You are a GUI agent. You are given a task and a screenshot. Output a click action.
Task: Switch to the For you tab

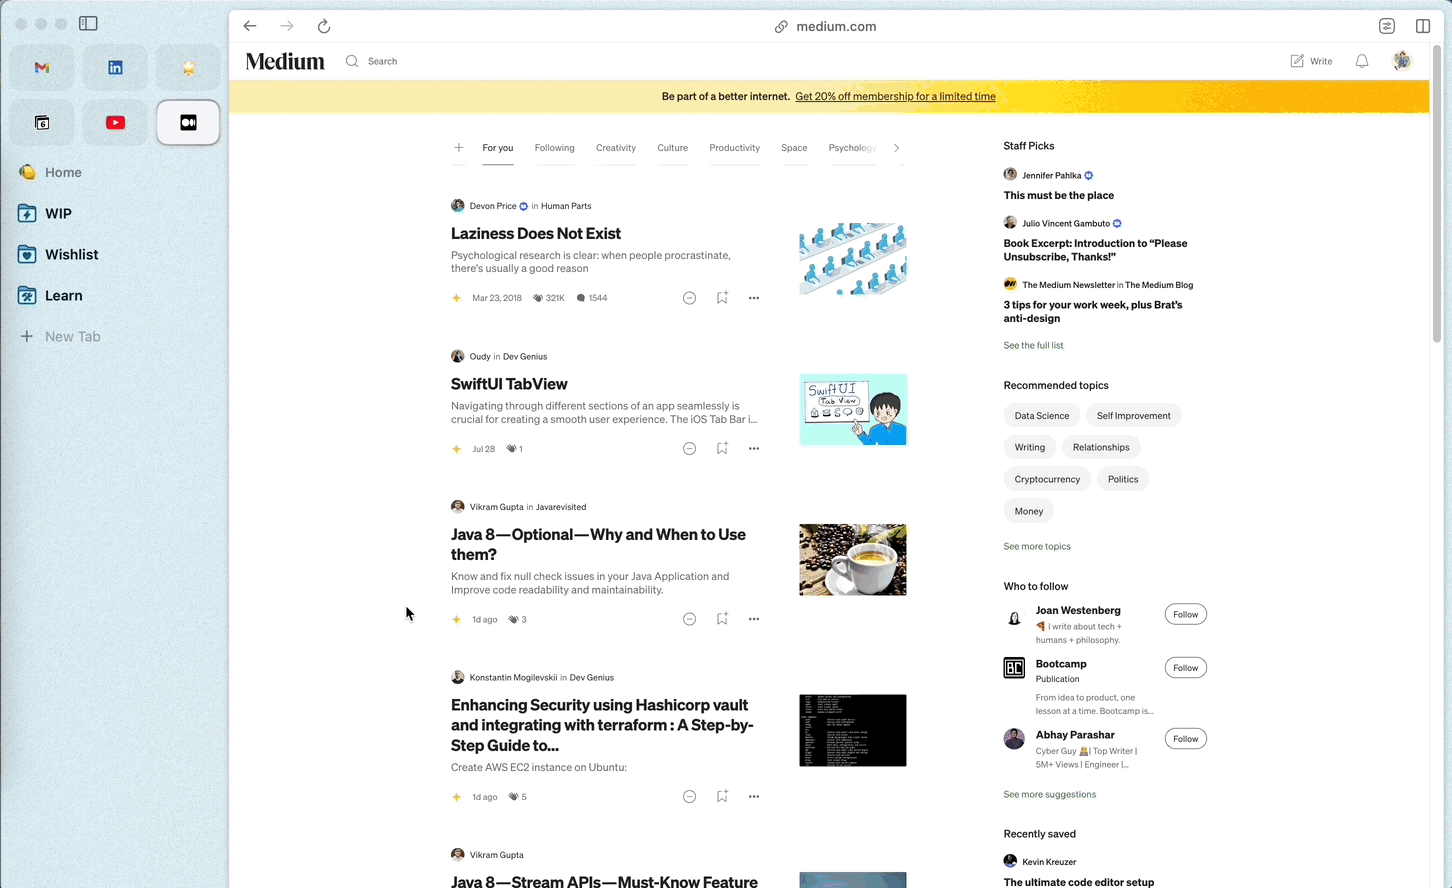pyautogui.click(x=498, y=148)
